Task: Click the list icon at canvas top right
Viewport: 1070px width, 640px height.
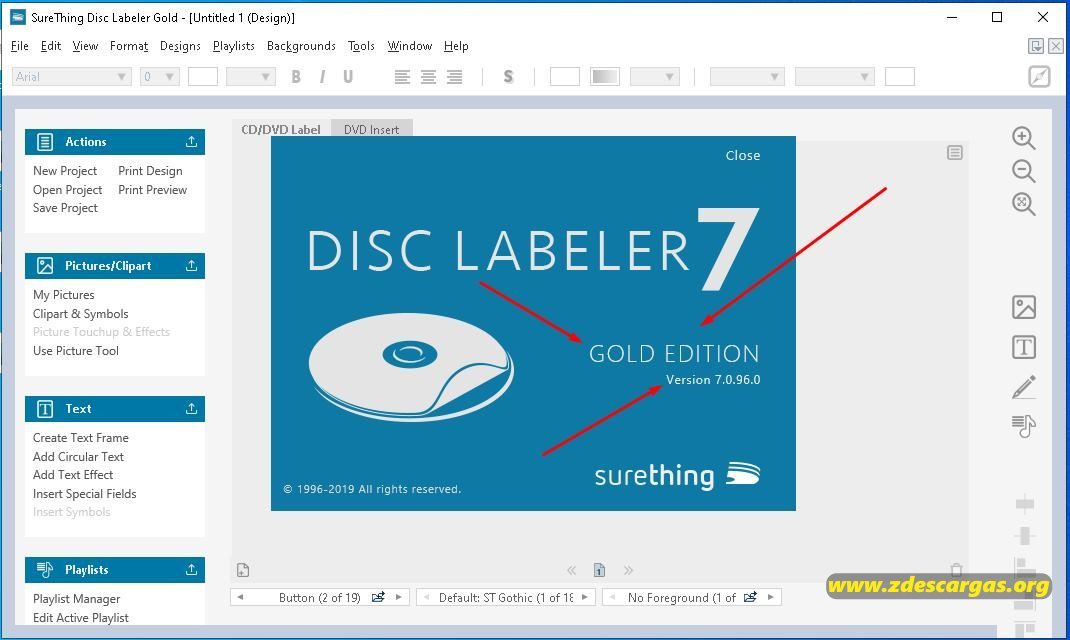Action: [x=955, y=152]
